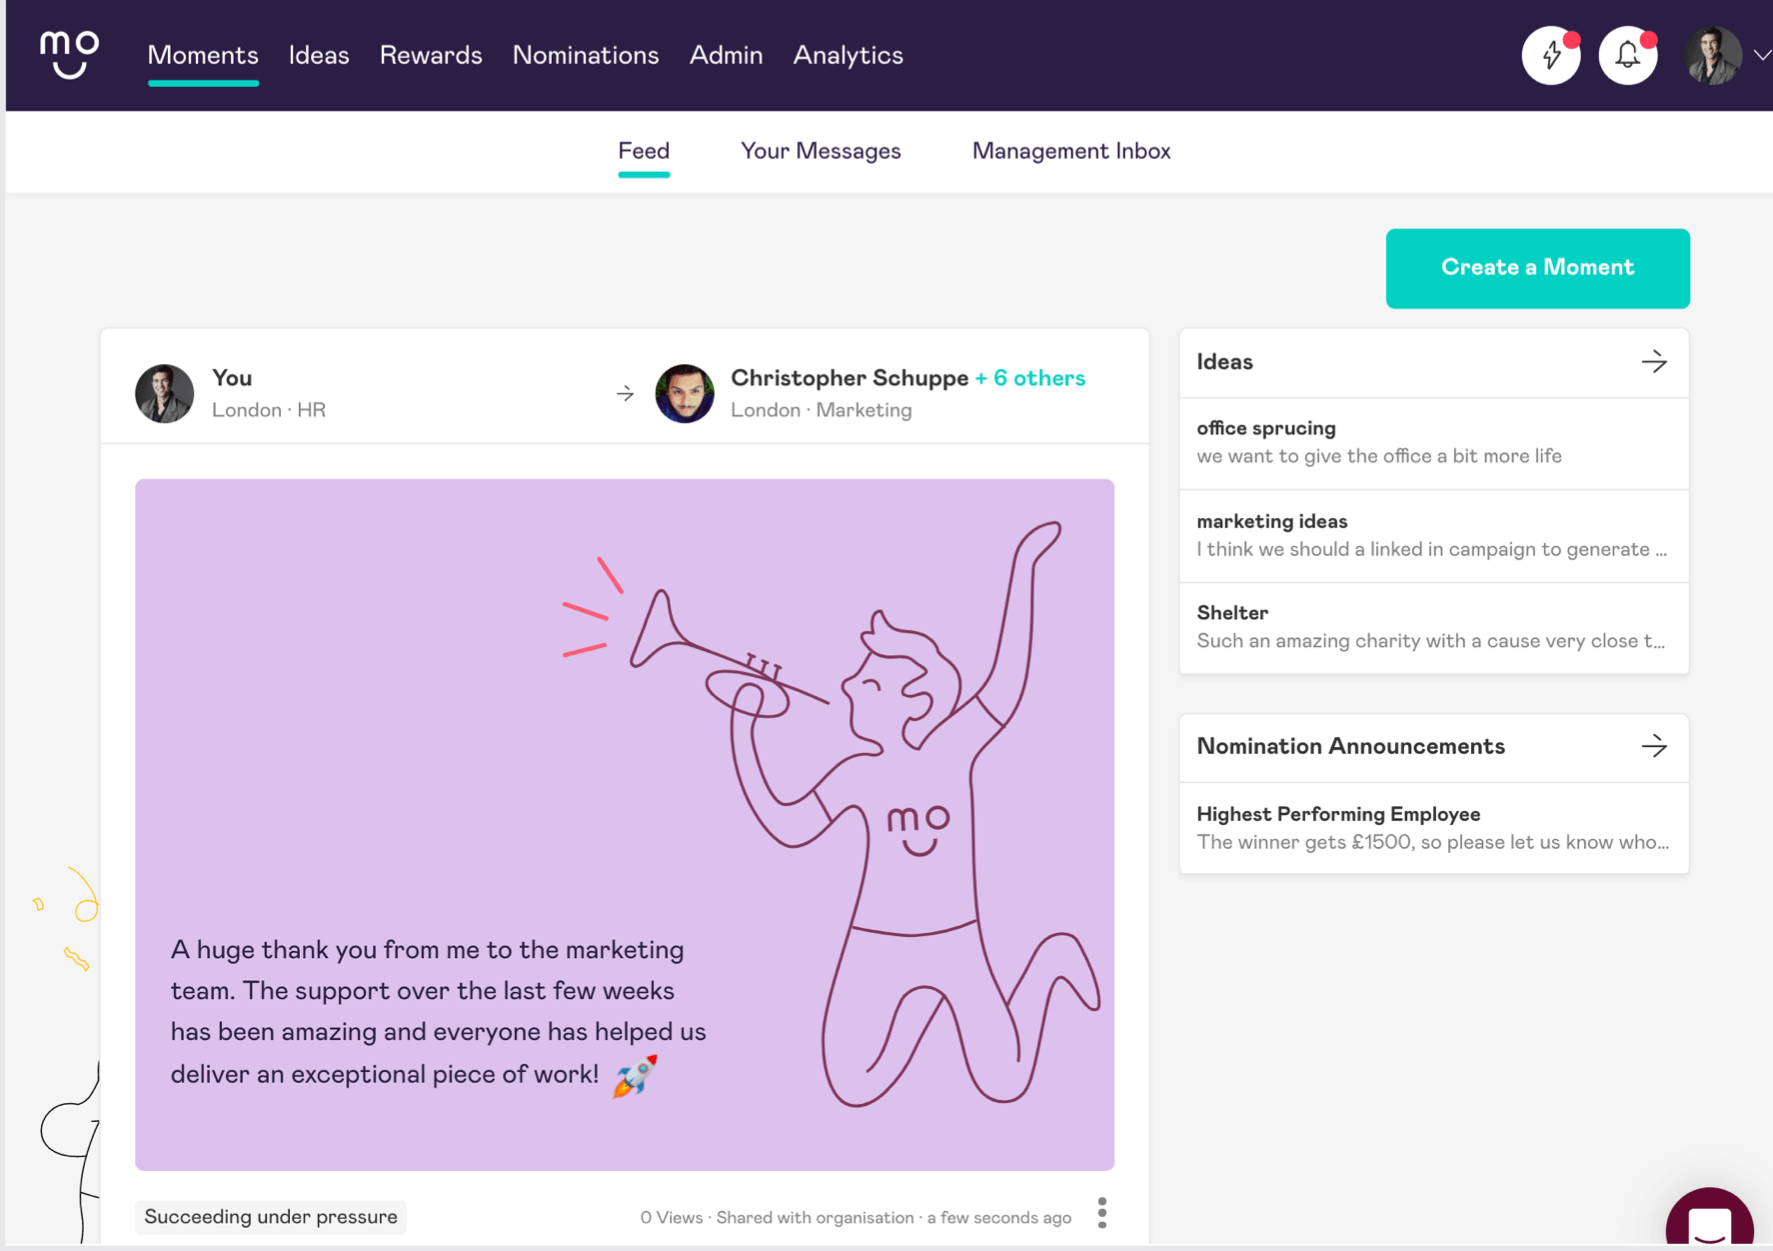
Task: Select Rewards in the navigation bar
Action: [x=430, y=55]
